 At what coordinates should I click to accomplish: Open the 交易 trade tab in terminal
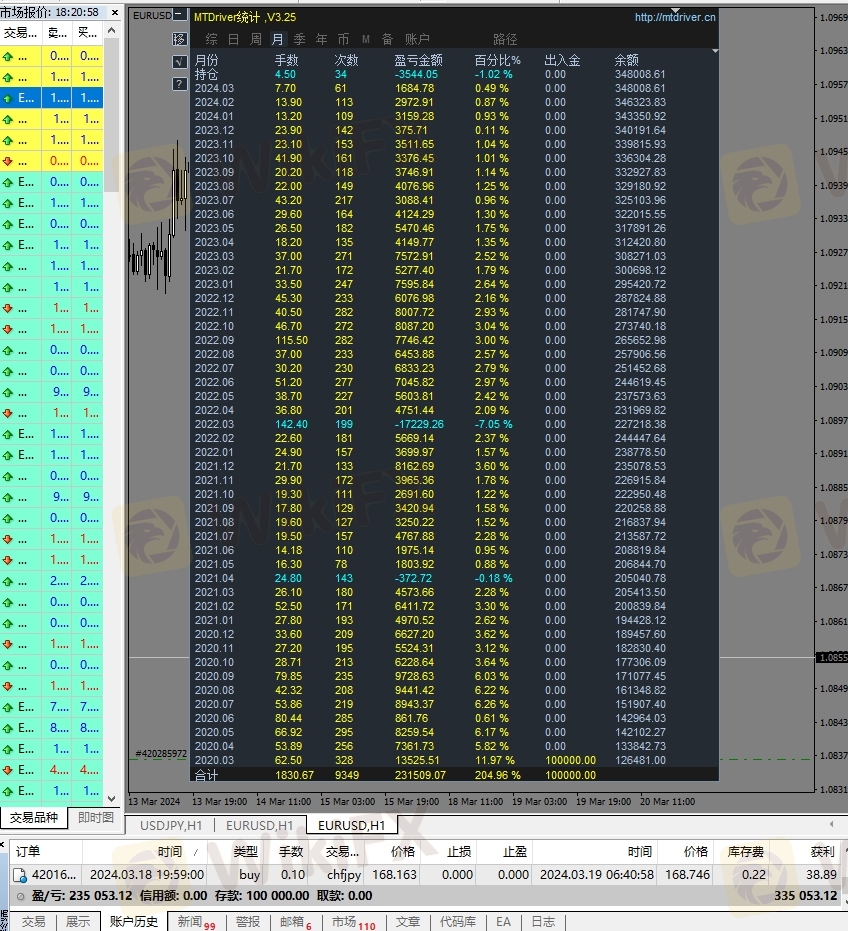(x=34, y=922)
